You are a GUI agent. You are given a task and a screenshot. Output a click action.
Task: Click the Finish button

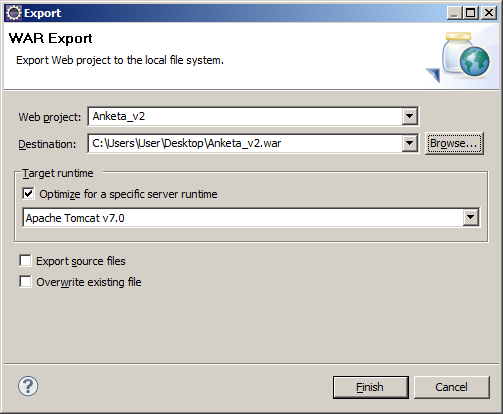(x=370, y=387)
